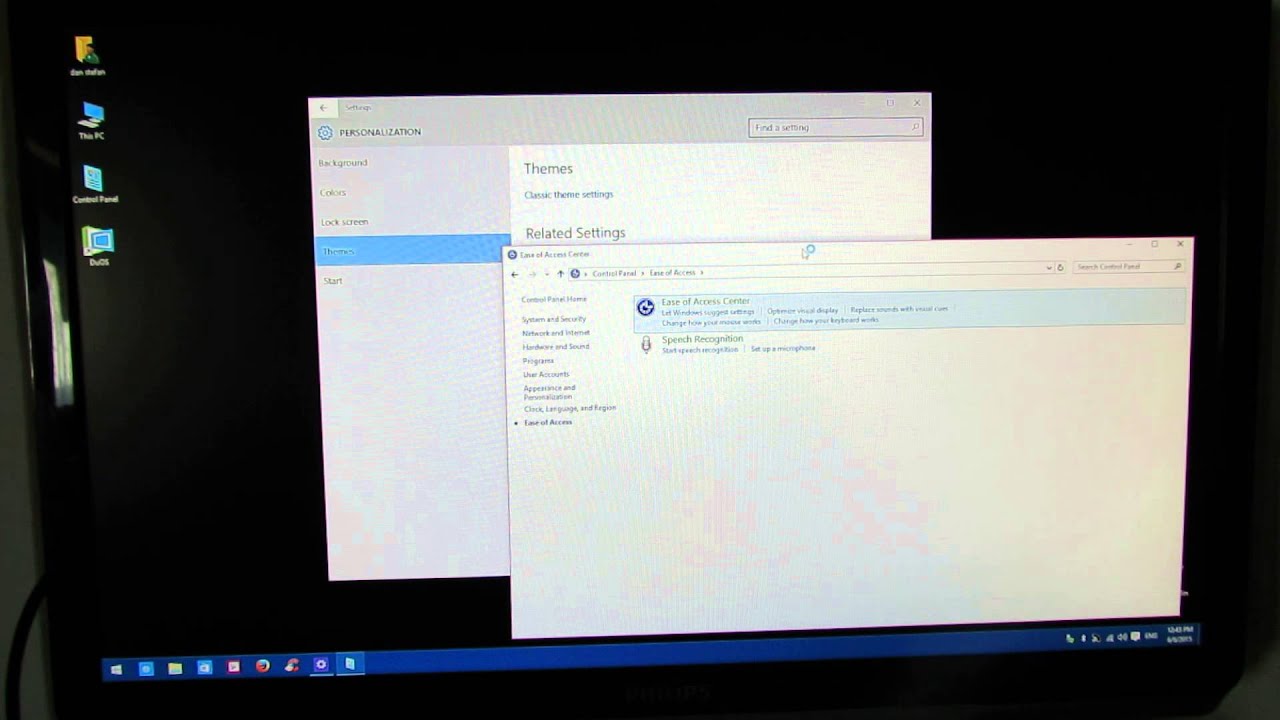The image size is (1280, 720).
Task: Open Network and Internet category
Action: (x=556, y=333)
